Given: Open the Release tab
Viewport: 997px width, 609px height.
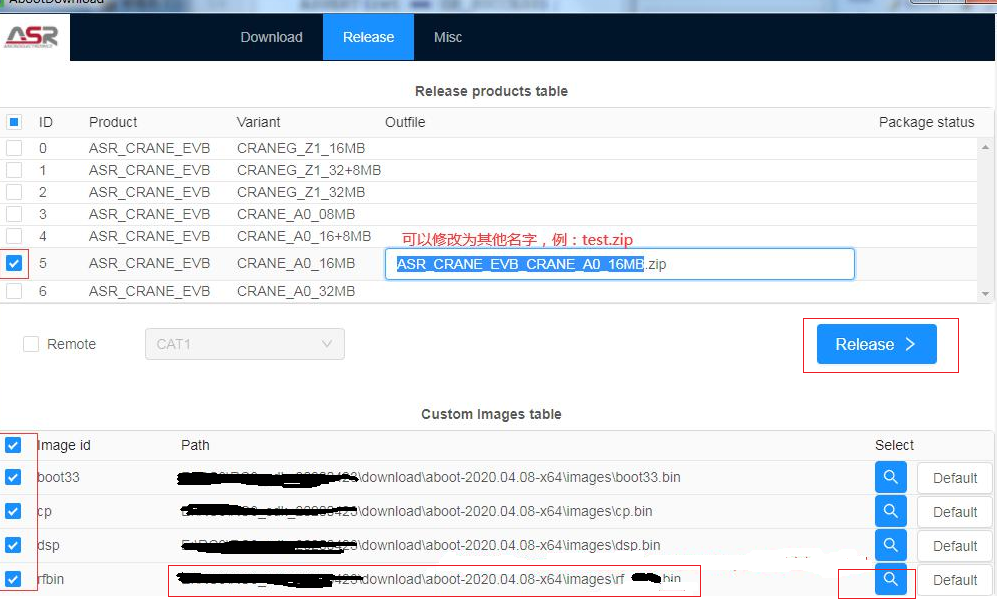Looking at the screenshot, I should click(x=368, y=38).
